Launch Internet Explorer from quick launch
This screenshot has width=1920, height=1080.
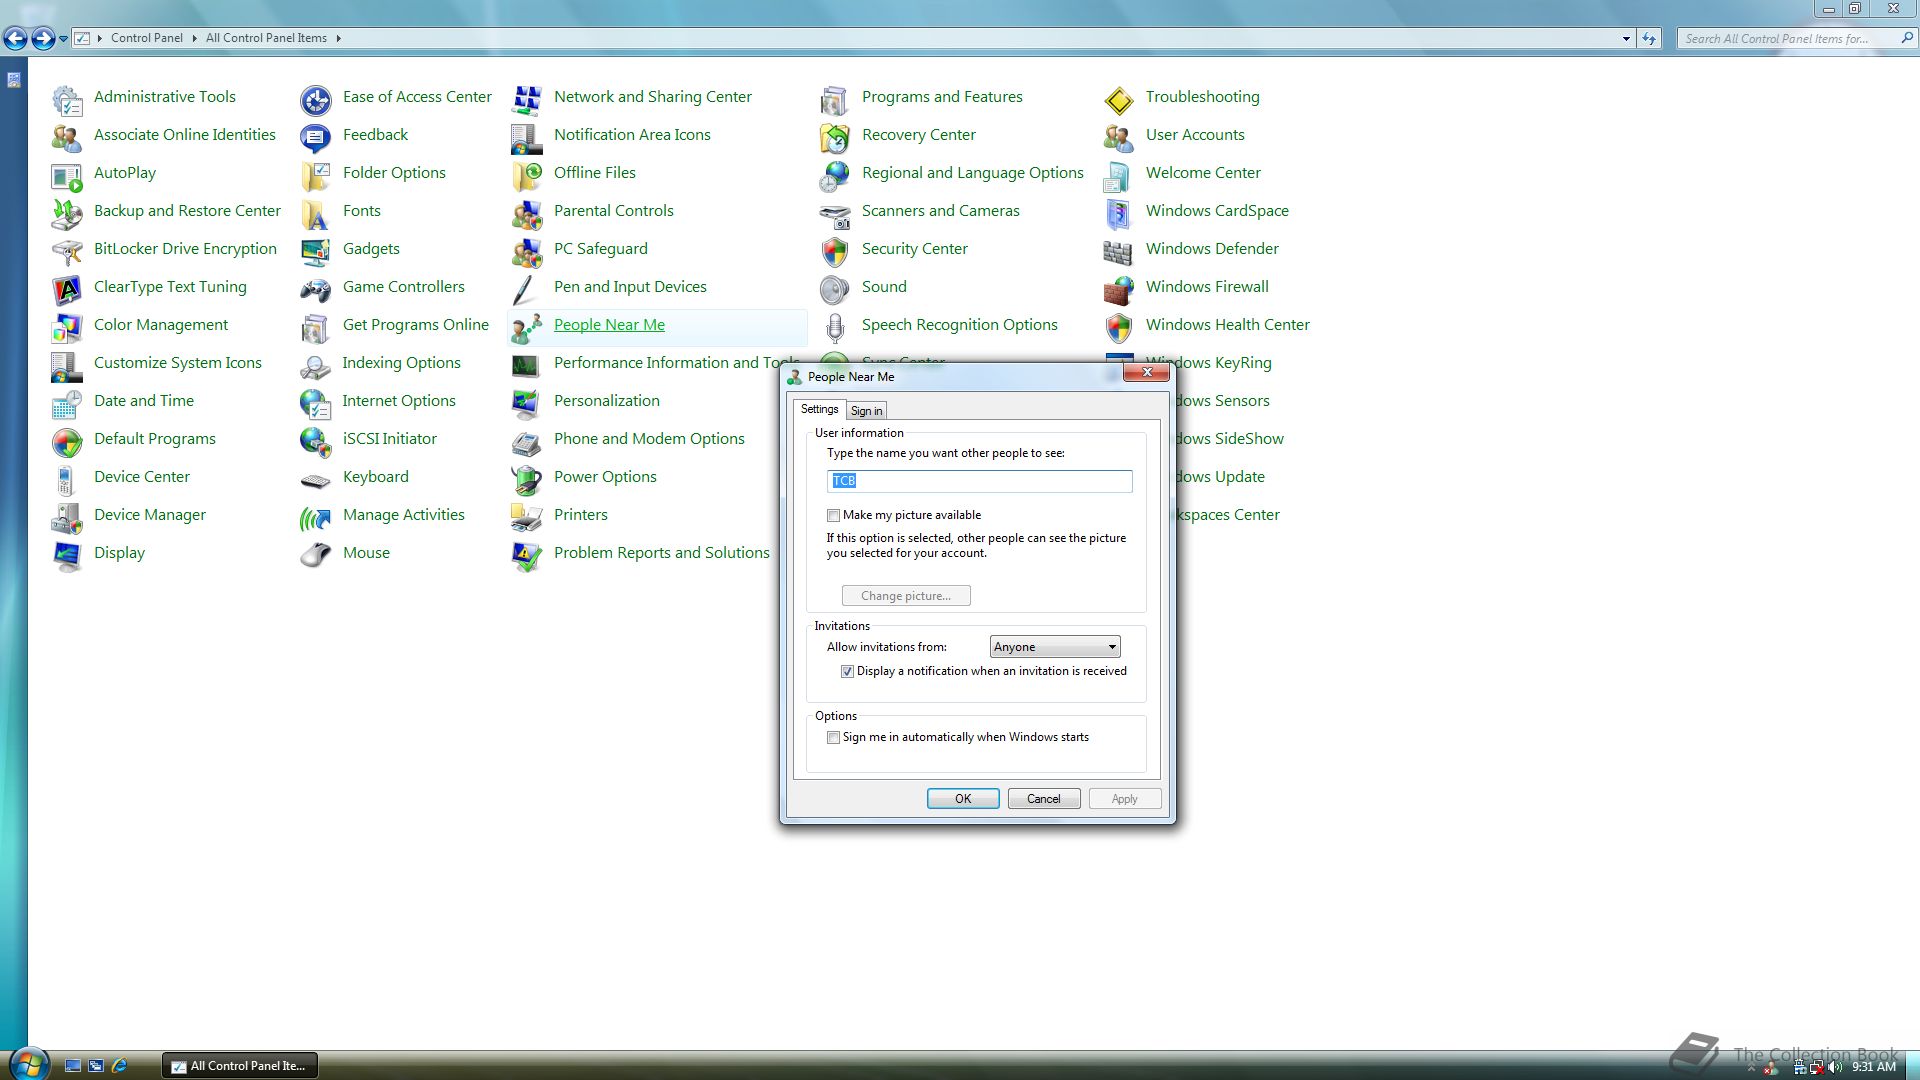(x=119, y=1066)
